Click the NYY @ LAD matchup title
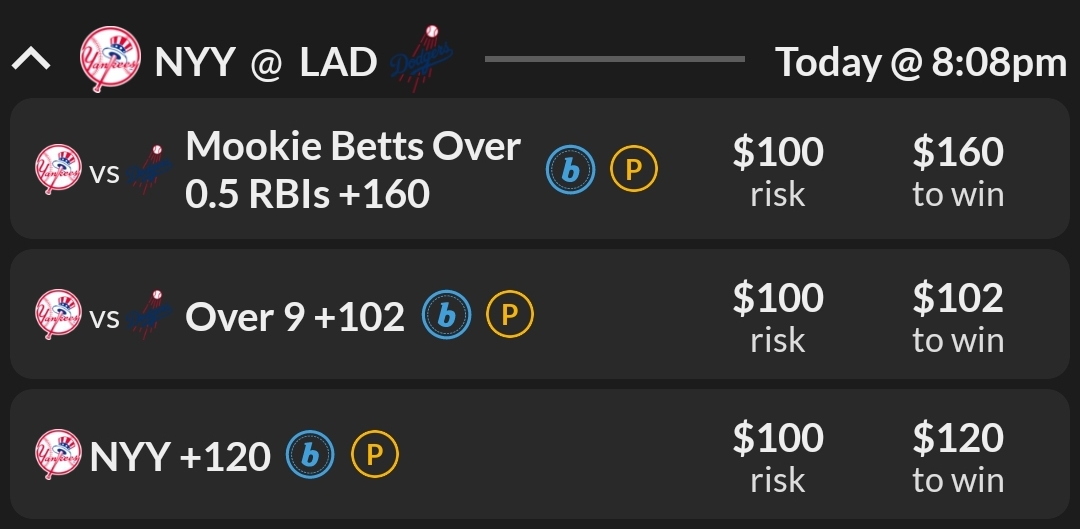 click(266, 62)
